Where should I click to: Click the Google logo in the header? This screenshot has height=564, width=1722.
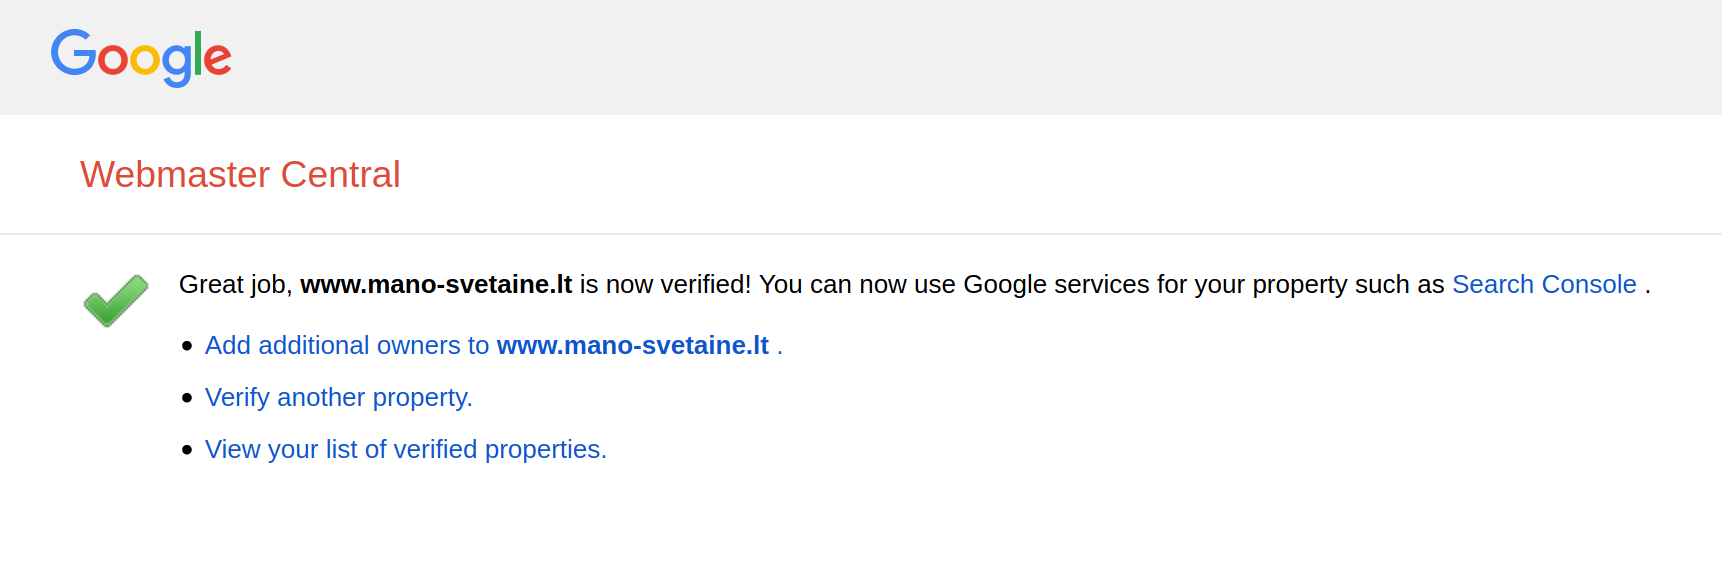[x=141, y=57]
